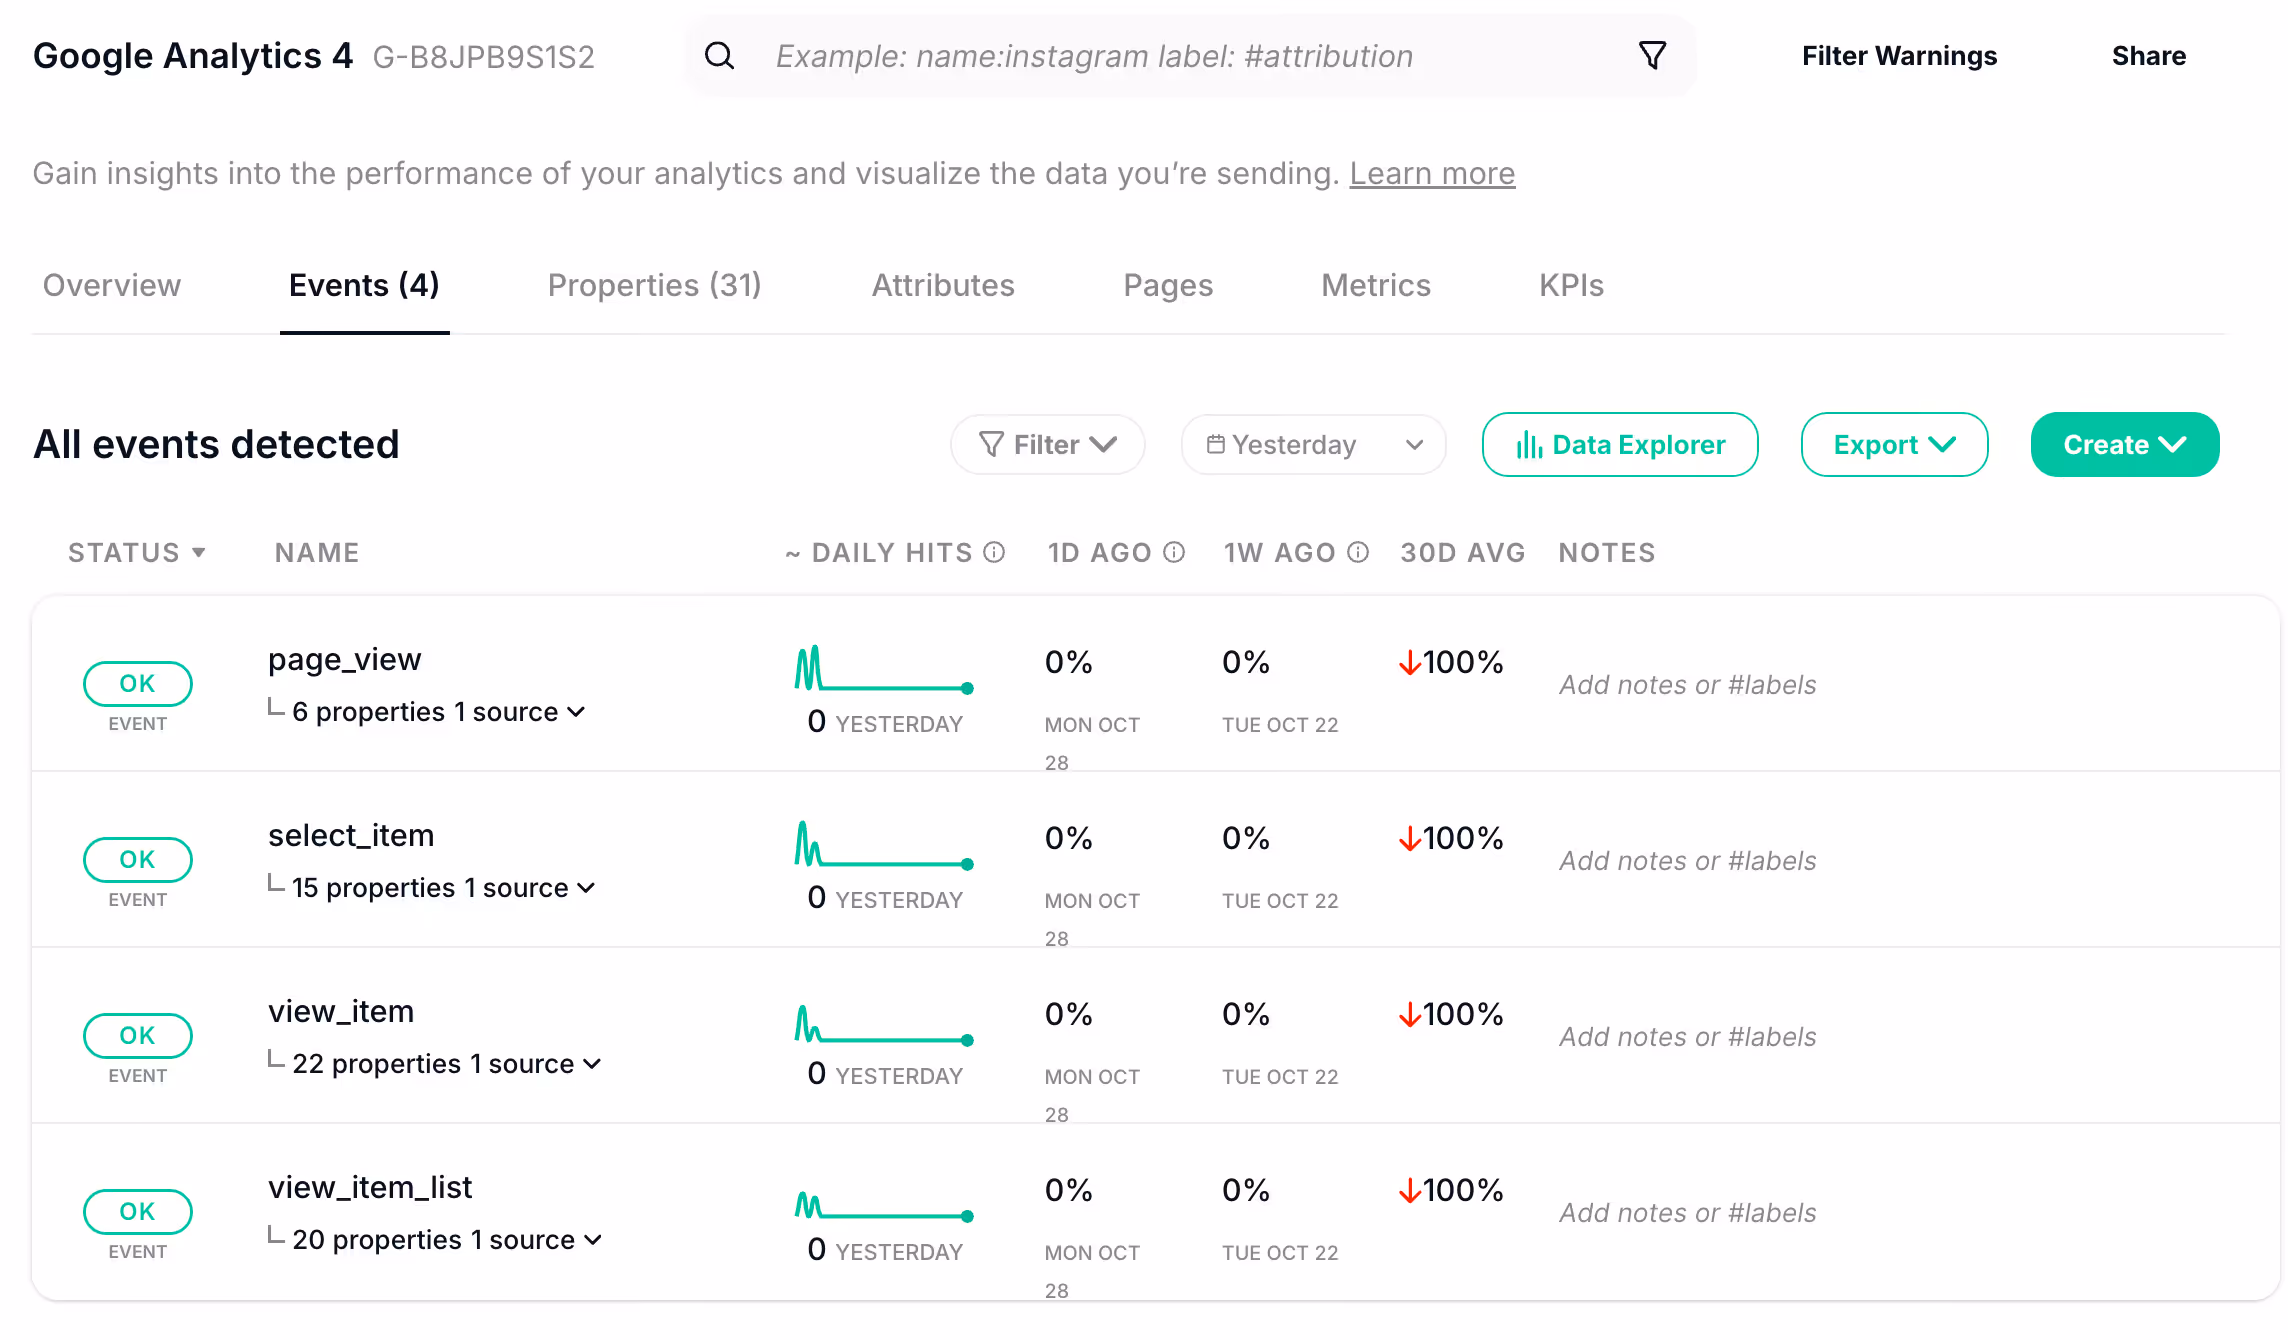Click the Create button

pyautogui.click(x=2125, y=444)
